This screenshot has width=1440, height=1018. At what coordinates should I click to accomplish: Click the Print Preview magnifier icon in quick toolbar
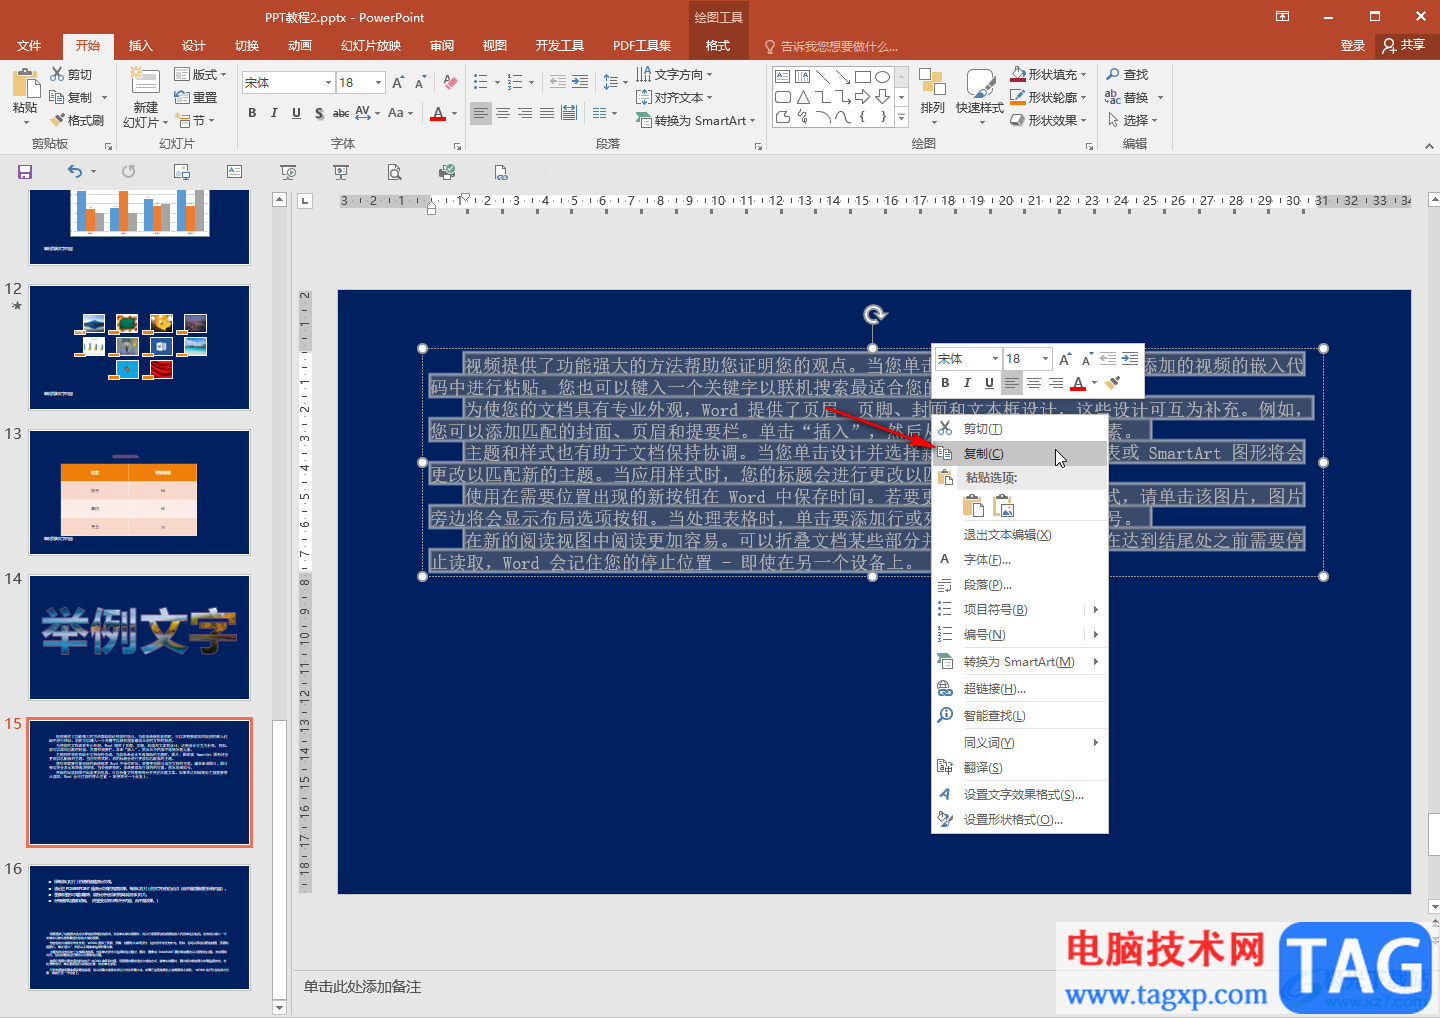point(394,172)
